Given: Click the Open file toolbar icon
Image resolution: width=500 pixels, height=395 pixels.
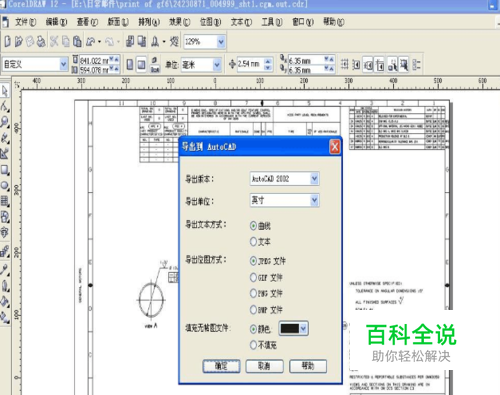Looking at the screenshot, I should (19, 42).
